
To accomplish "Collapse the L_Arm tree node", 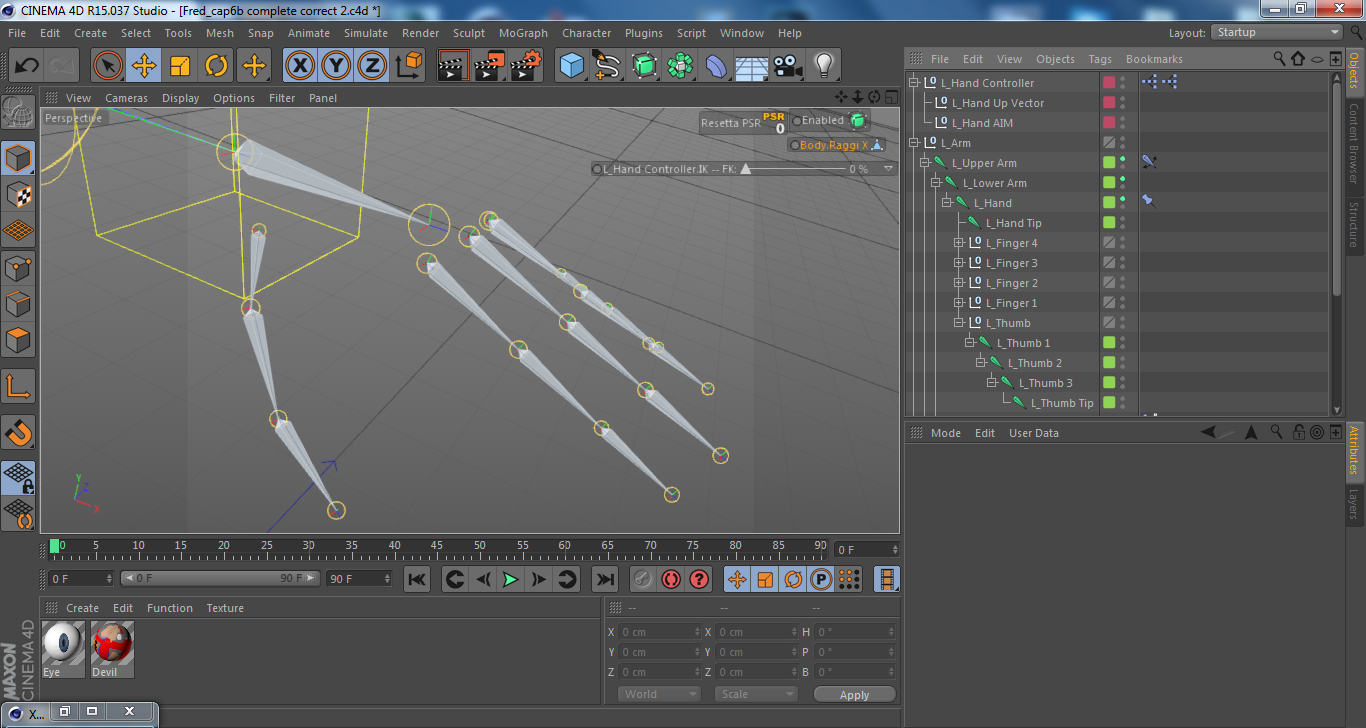I will (914, 143).
